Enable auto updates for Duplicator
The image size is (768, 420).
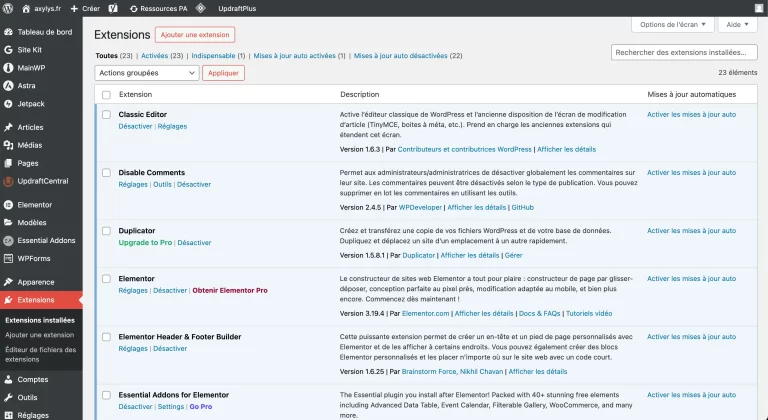tap(692, 231)
